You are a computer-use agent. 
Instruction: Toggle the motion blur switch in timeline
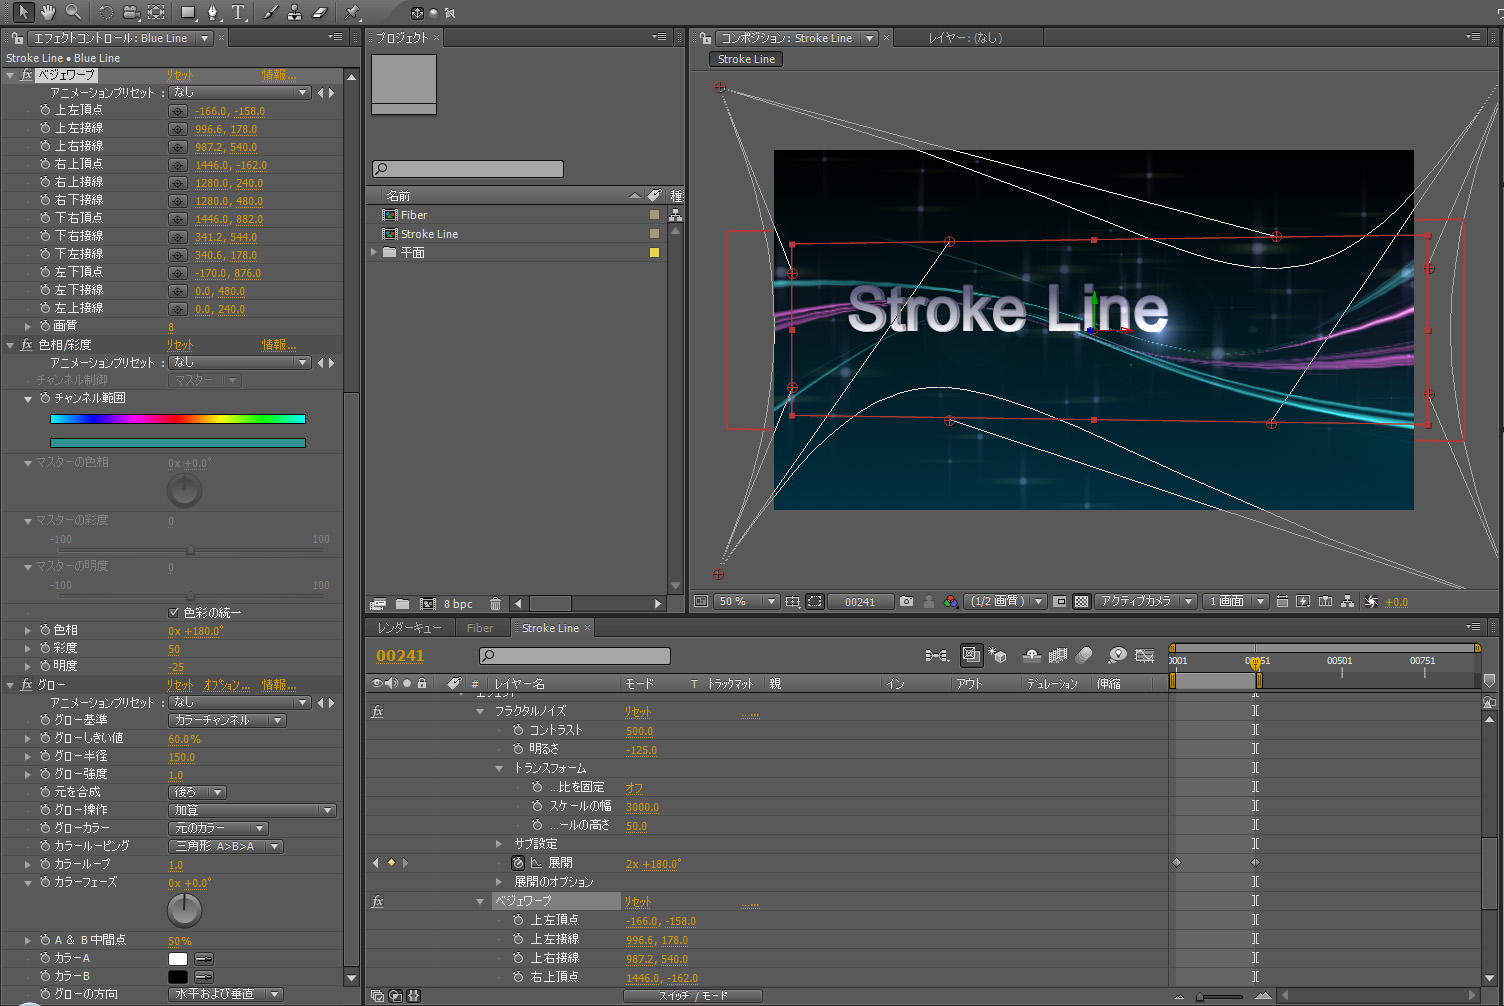[x=1084, y=655]
